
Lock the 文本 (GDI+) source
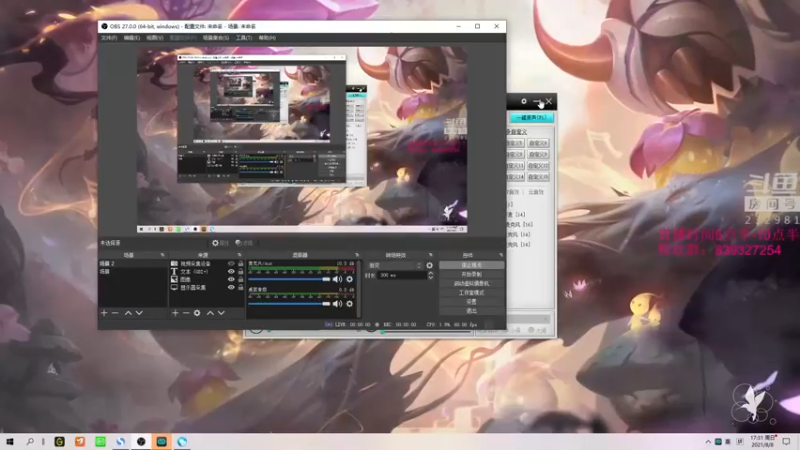pos(240,271)
